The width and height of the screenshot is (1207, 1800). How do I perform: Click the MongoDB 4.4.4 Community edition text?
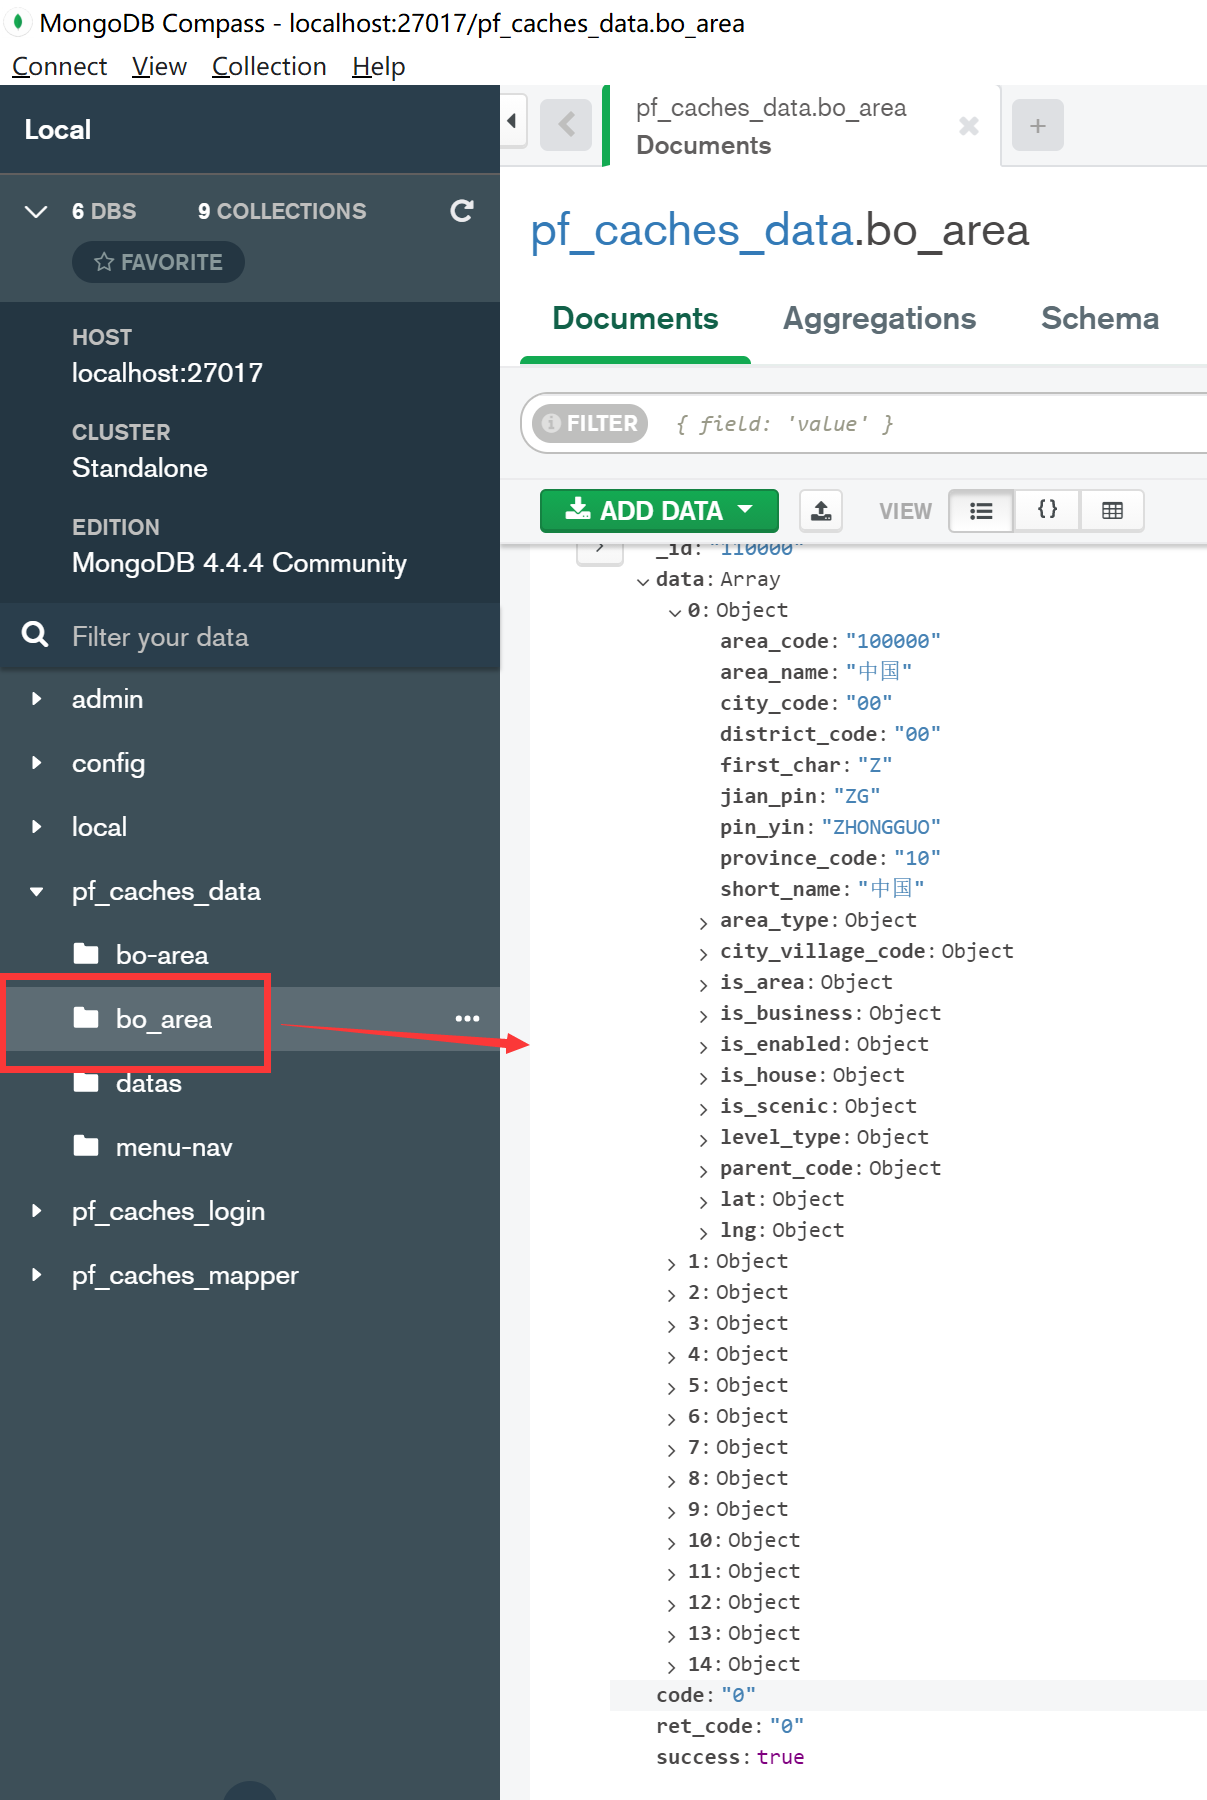pos(239,563)
